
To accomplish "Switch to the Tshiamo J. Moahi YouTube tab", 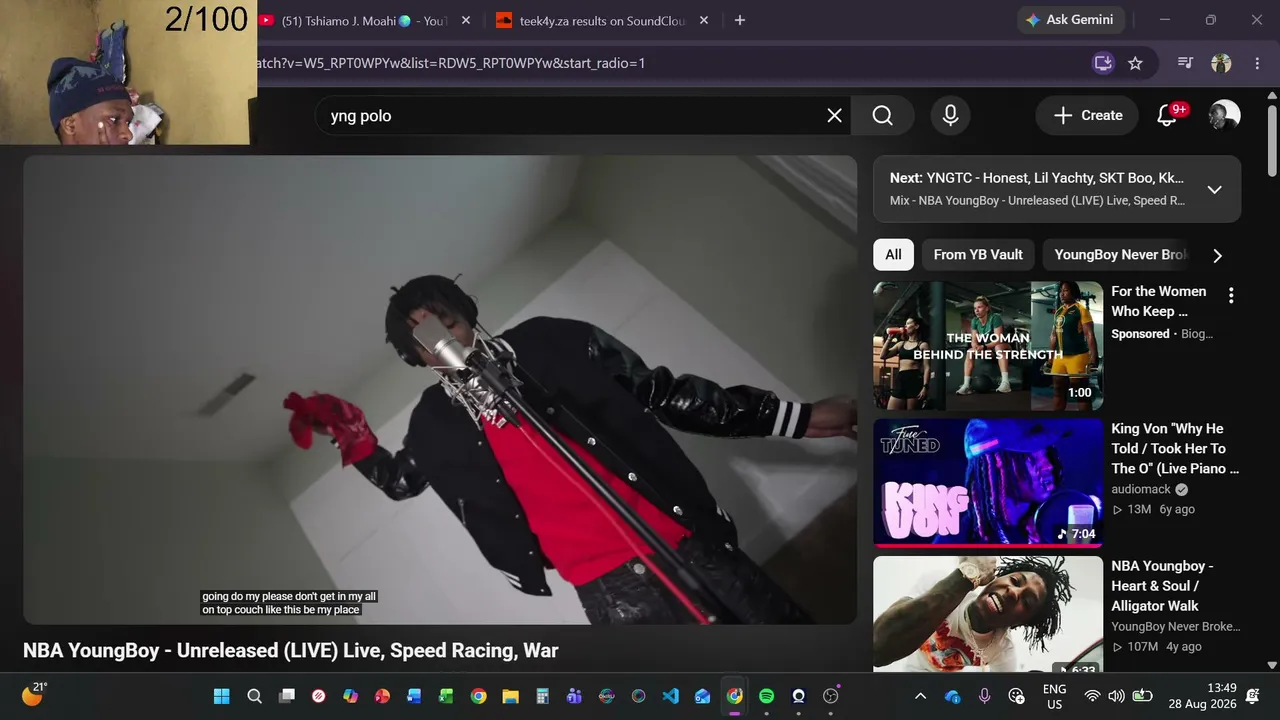I will click(364, 20).
